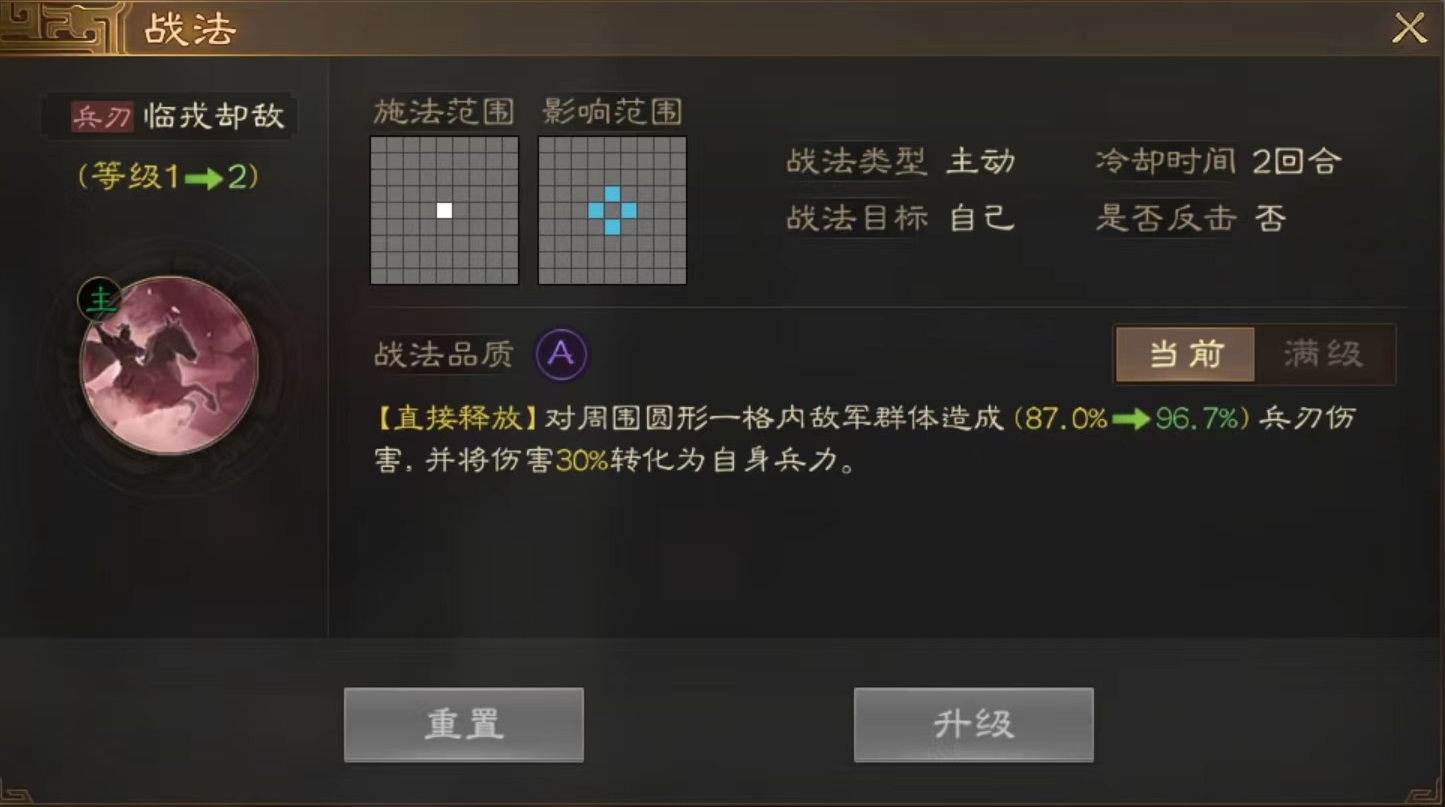Click the 兵刃 red type tag
The image size is (1445, 807).
(102, 117)
